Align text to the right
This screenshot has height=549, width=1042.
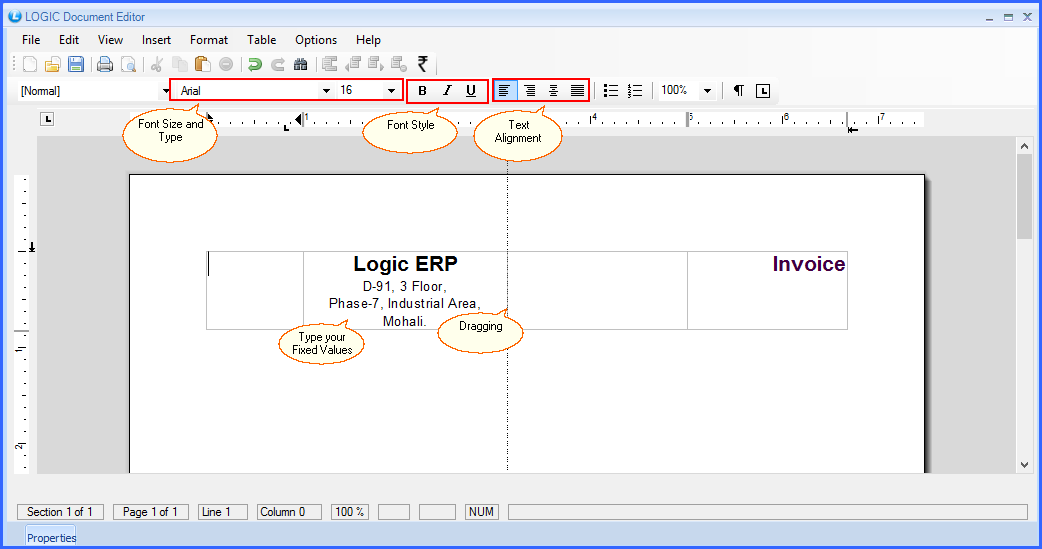coord(529,90)
